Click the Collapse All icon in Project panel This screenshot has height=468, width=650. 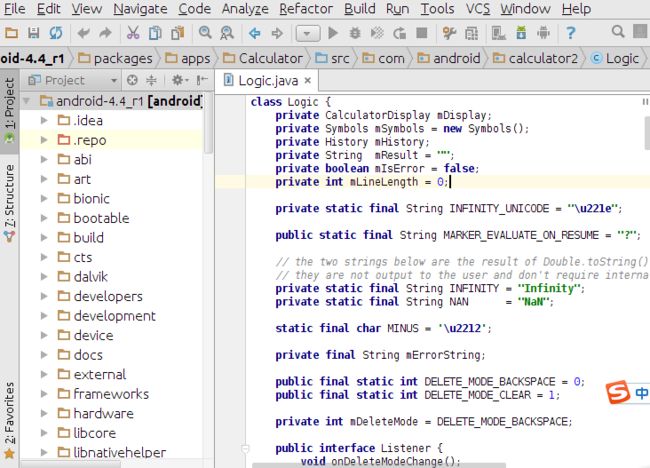151,80
